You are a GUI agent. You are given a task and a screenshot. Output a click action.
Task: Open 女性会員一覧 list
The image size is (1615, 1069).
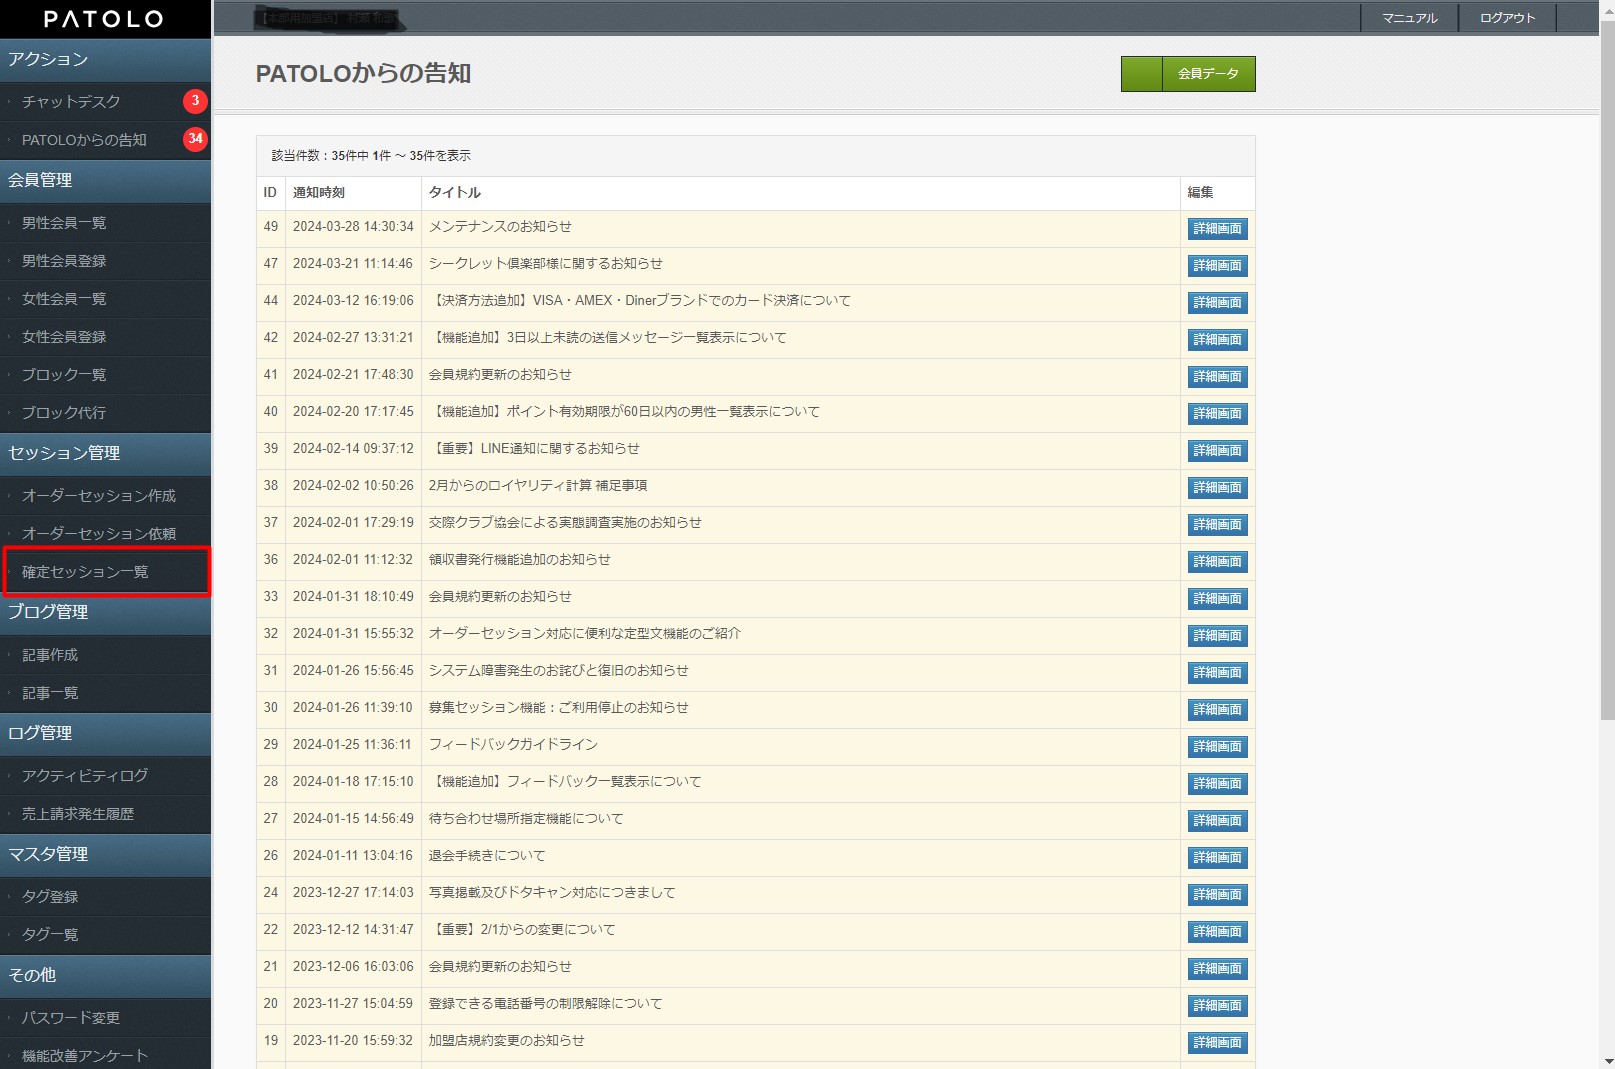point(105,298)
